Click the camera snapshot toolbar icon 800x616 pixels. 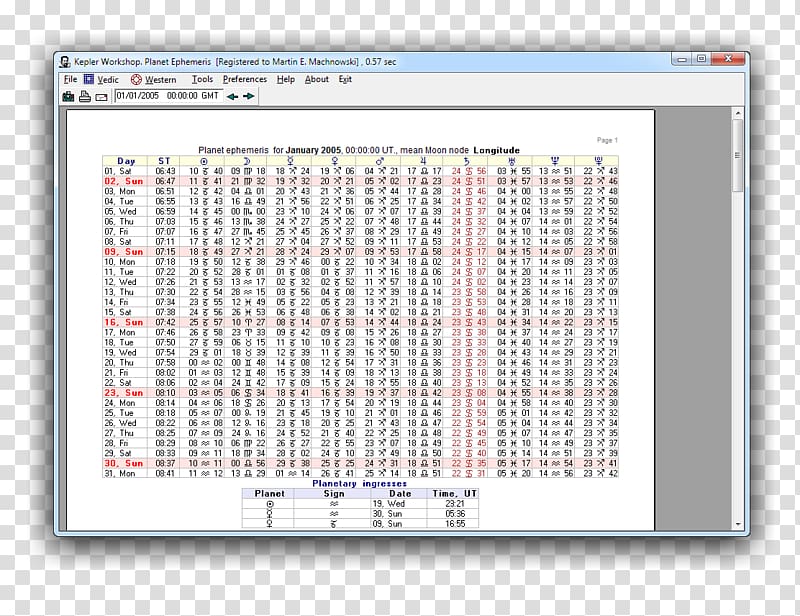[x=69, y=96]
